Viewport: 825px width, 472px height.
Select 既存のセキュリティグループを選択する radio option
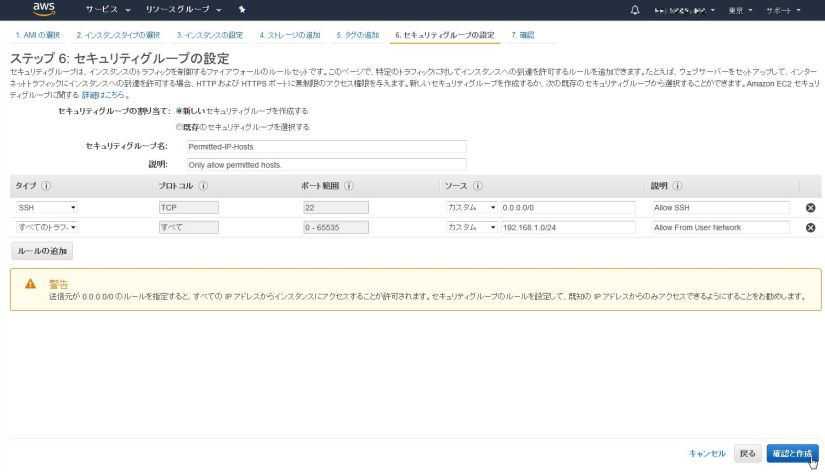tap(180, 127)
